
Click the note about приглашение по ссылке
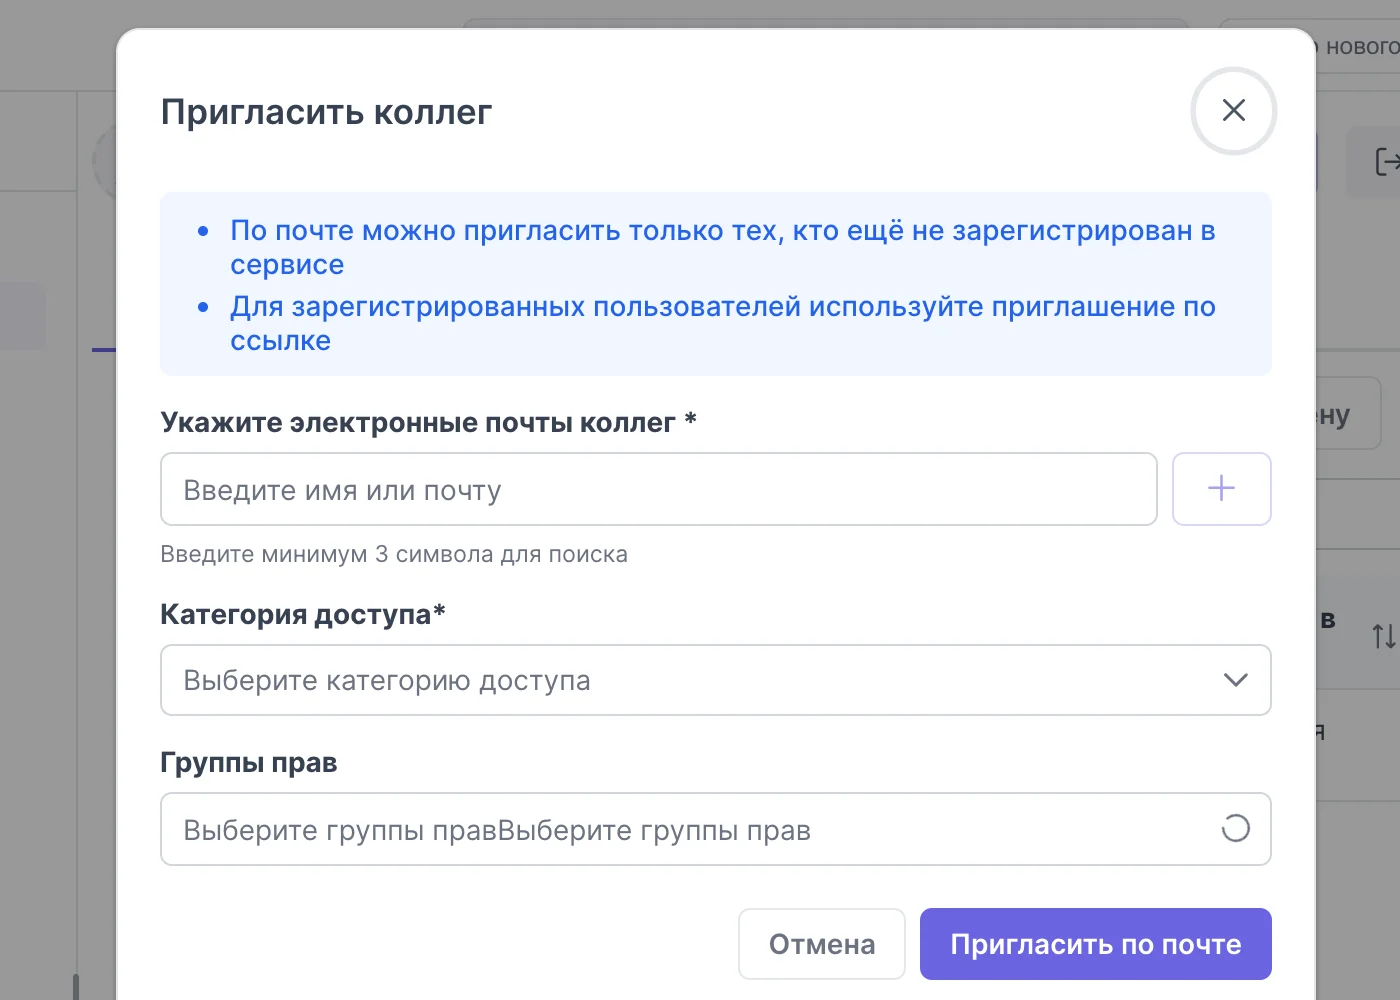[x=723, y=323]
